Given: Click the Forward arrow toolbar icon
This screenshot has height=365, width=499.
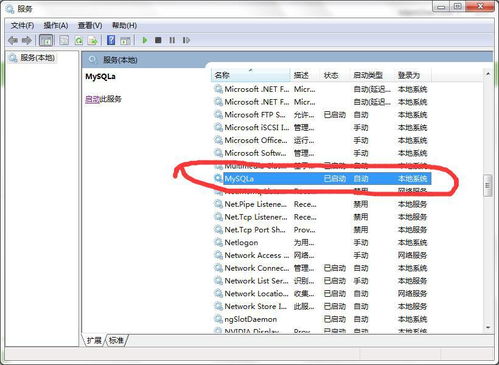Looking at the screenshot, I should click(x=26, y=40).
